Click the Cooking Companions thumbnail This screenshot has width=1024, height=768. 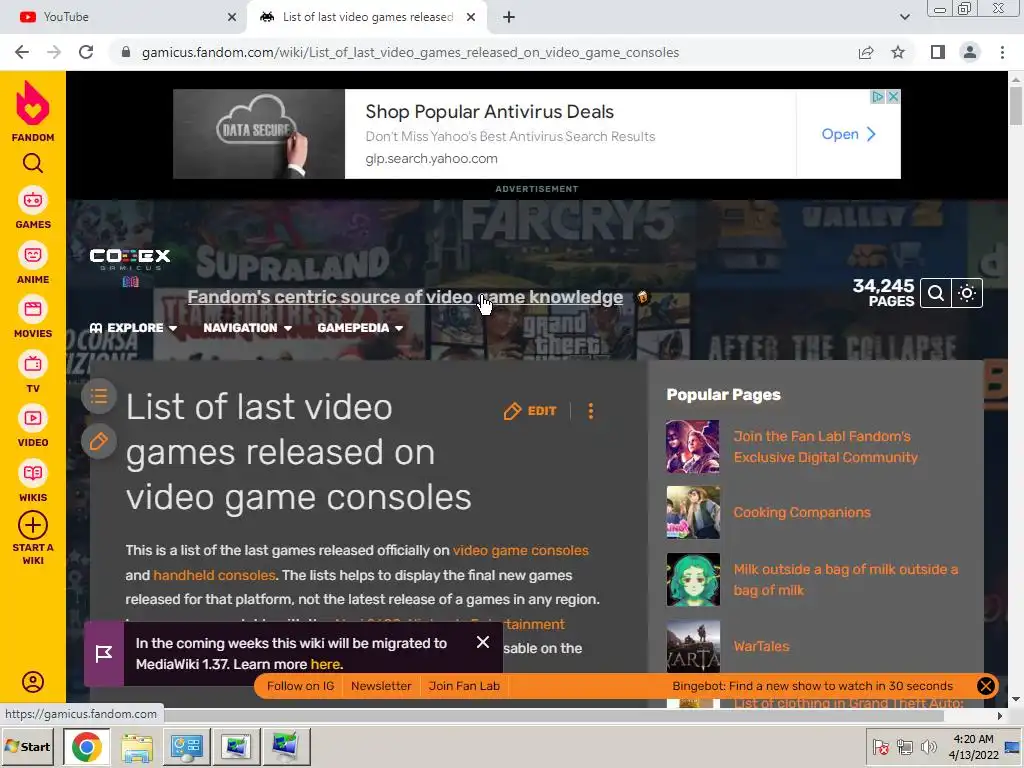(x=693, y=513)
